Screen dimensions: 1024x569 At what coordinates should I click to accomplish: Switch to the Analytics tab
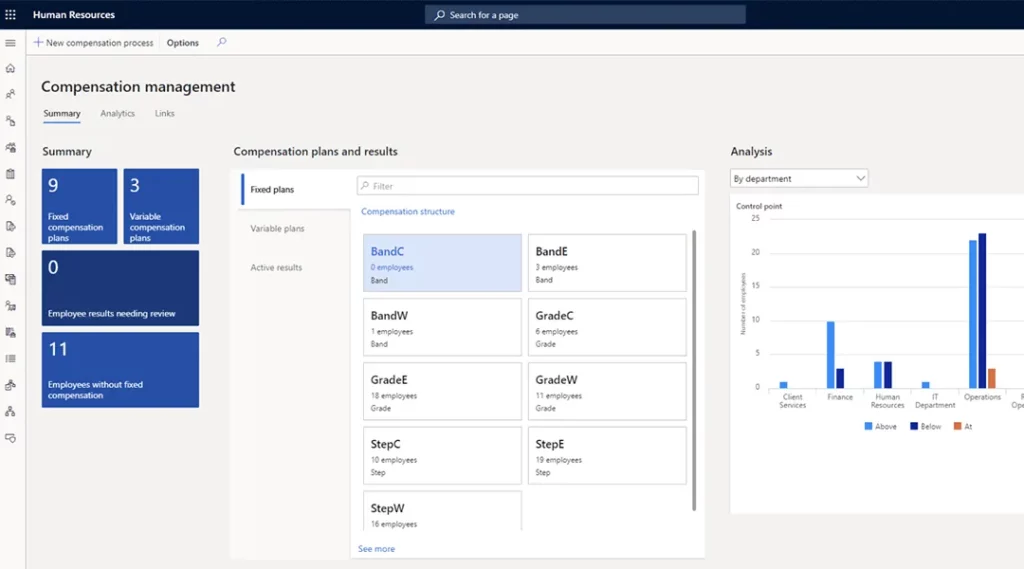[118, 114]
